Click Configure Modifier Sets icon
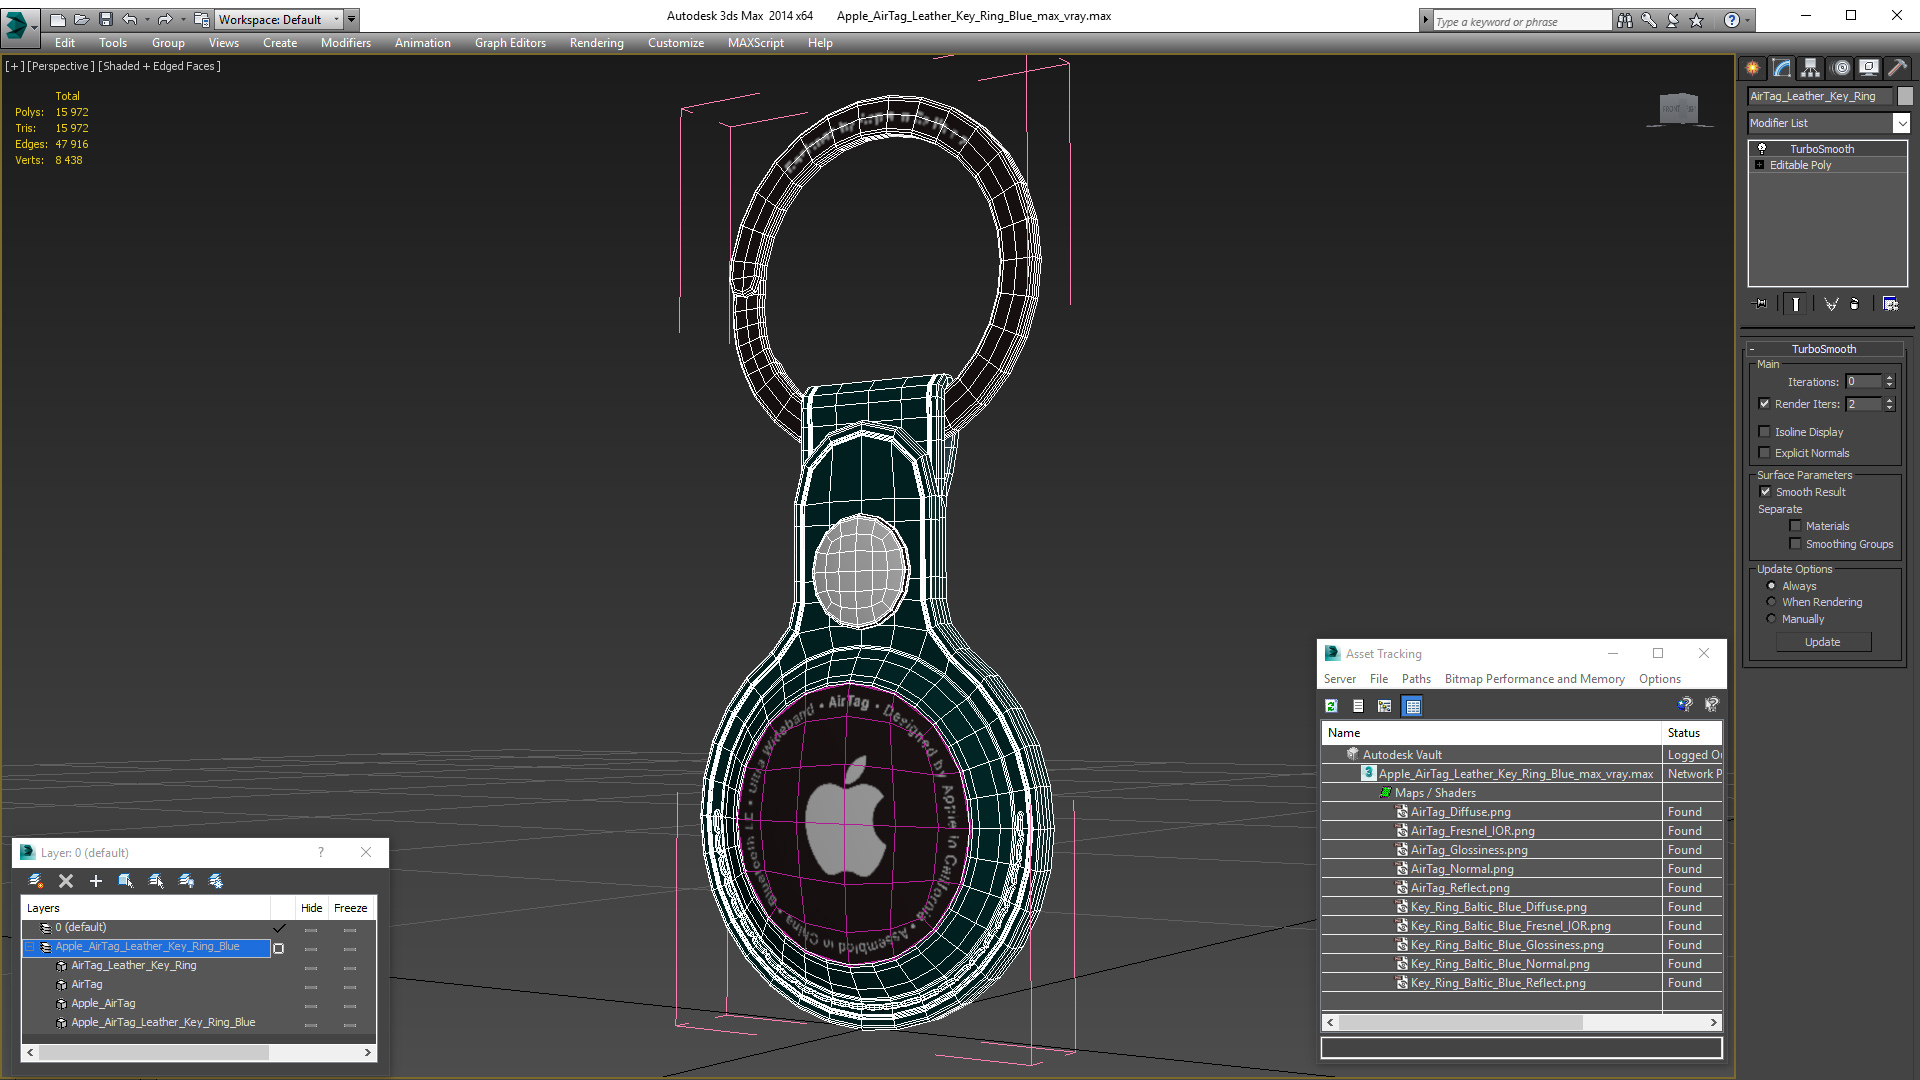This screenshot has width=1920, height=1080. pyautogui.click(x=1890, y=304)
